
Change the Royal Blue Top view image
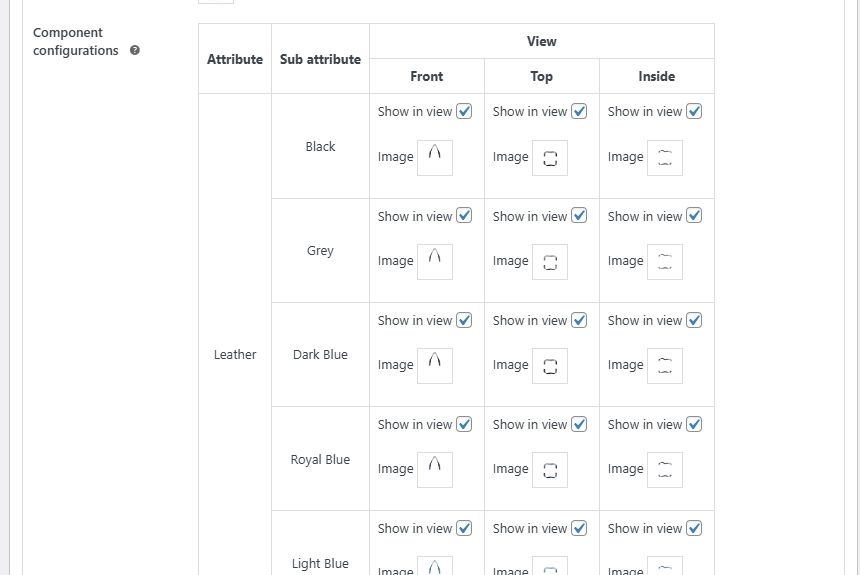550,469
